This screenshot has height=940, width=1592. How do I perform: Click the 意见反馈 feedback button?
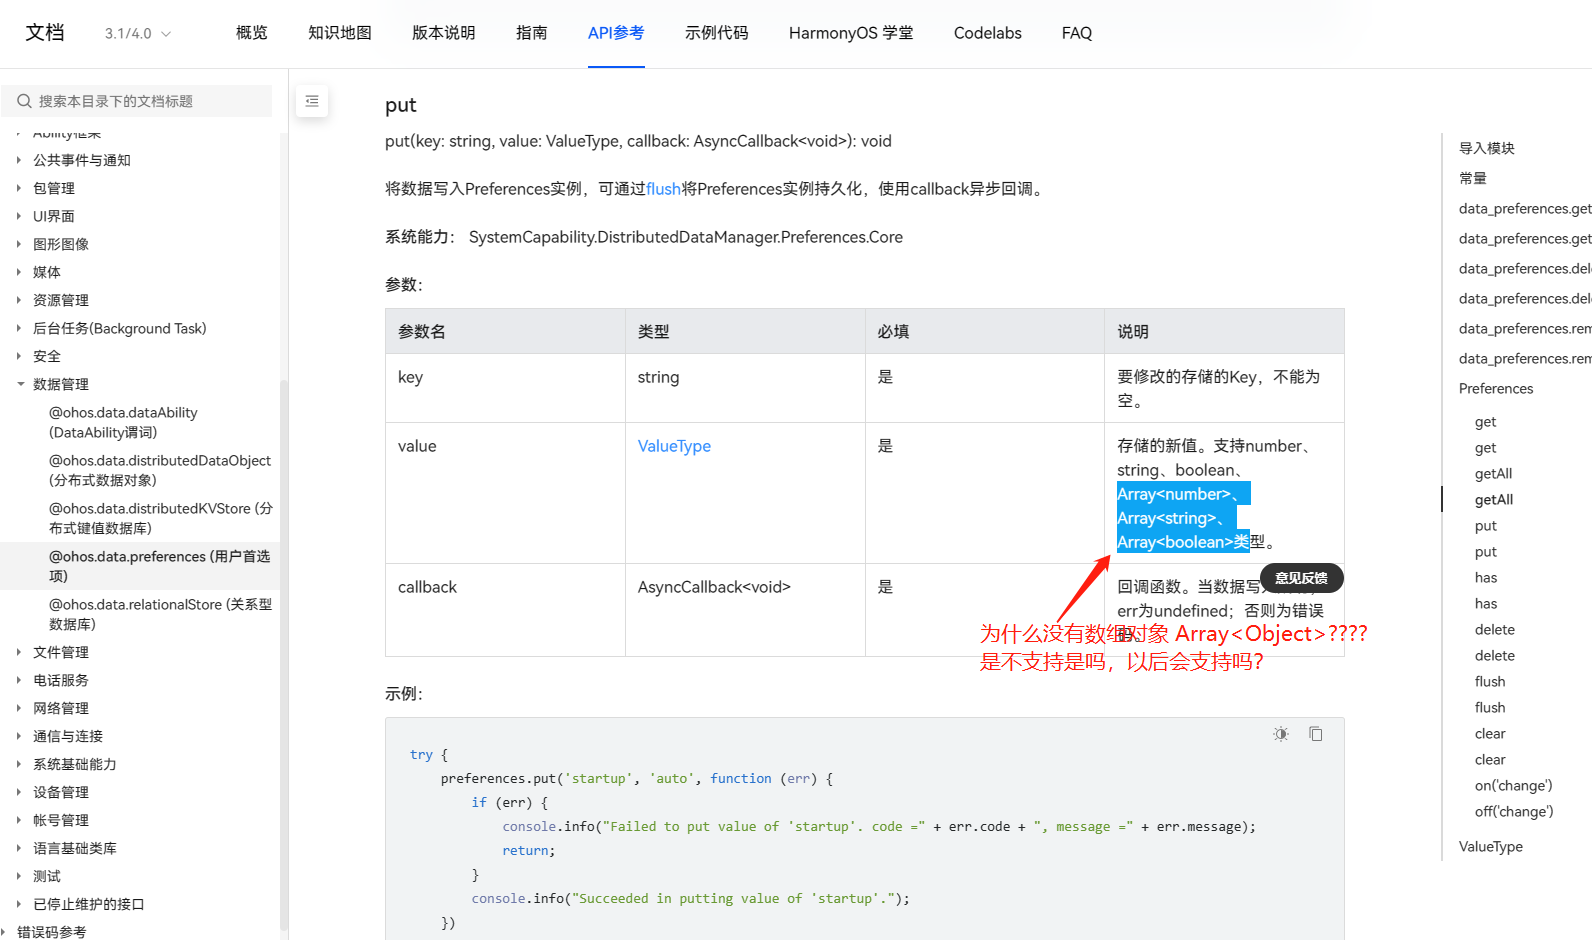1302,578
